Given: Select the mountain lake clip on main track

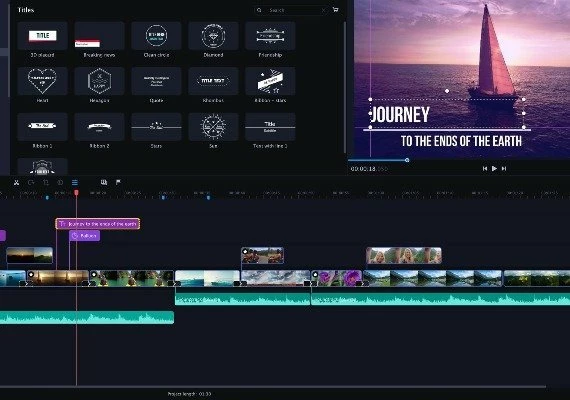Looking at the screenshot, I should [x=433, y=278].
